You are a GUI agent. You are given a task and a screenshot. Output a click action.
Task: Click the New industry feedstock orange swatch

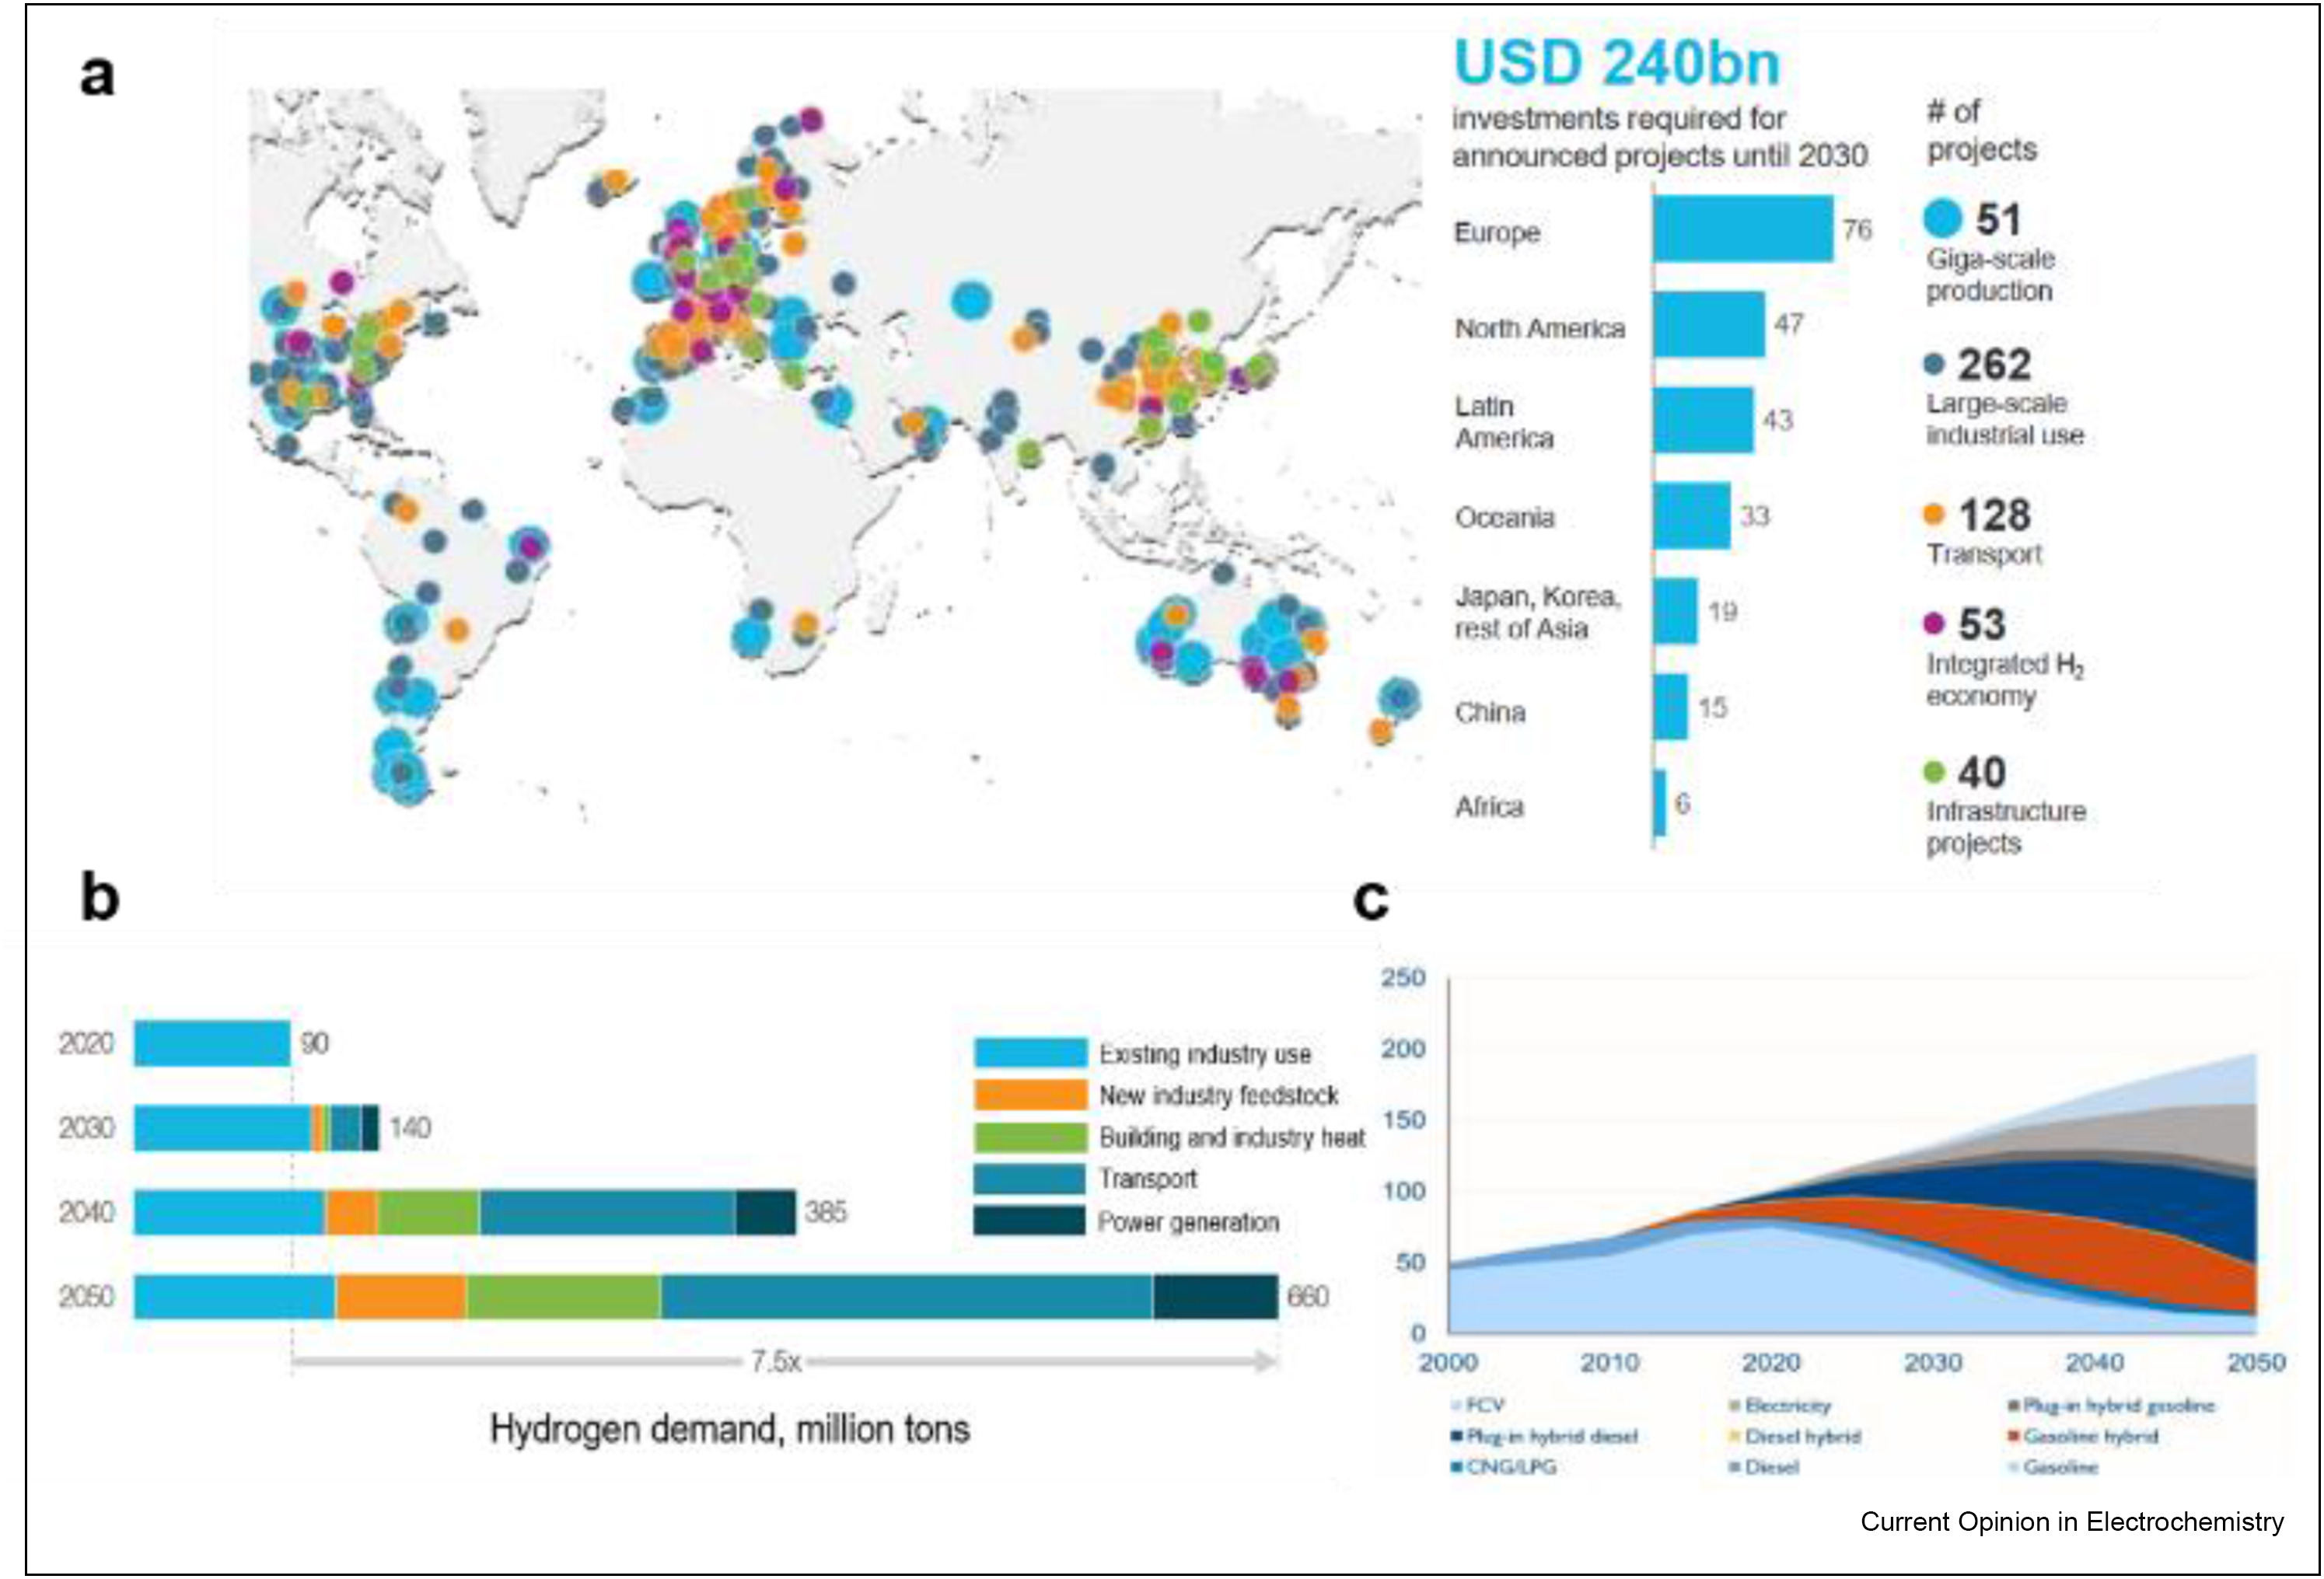(1030, 1095)
